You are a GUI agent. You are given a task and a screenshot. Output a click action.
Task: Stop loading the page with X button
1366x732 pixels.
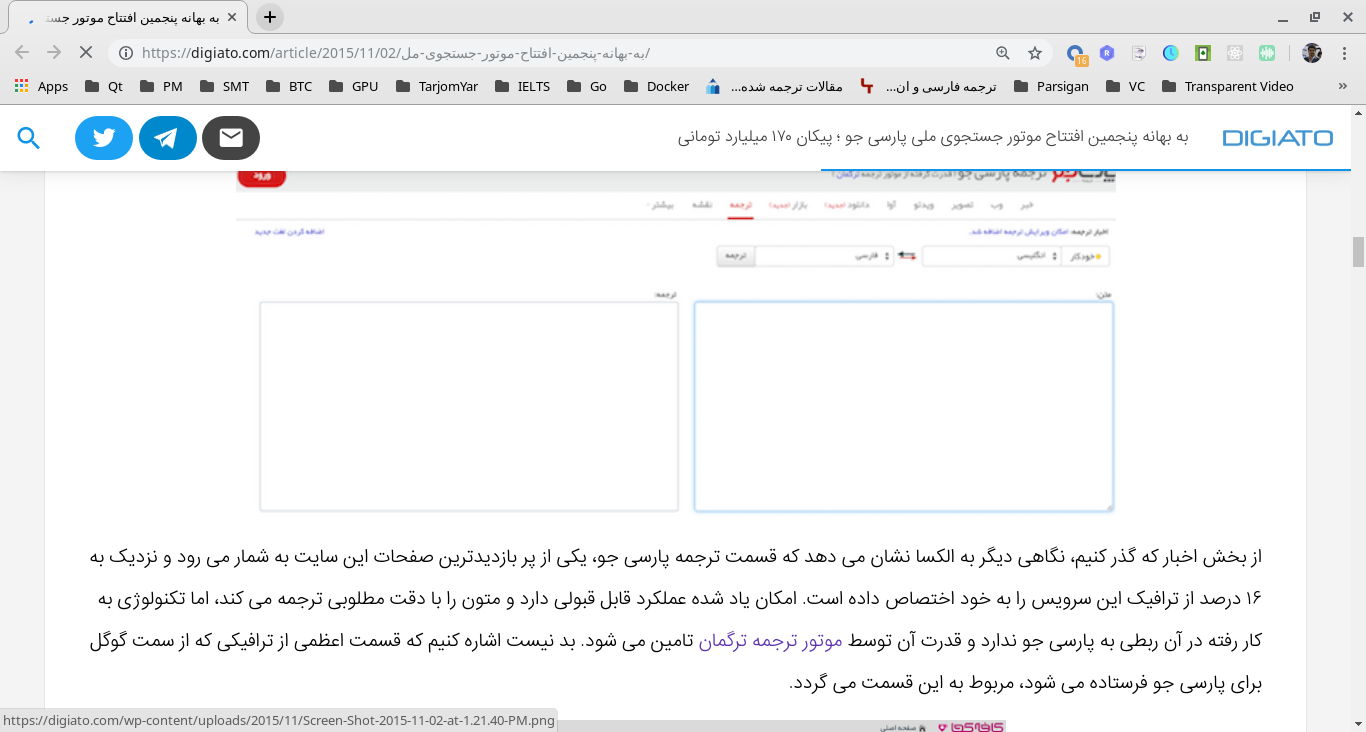point(85,53)
